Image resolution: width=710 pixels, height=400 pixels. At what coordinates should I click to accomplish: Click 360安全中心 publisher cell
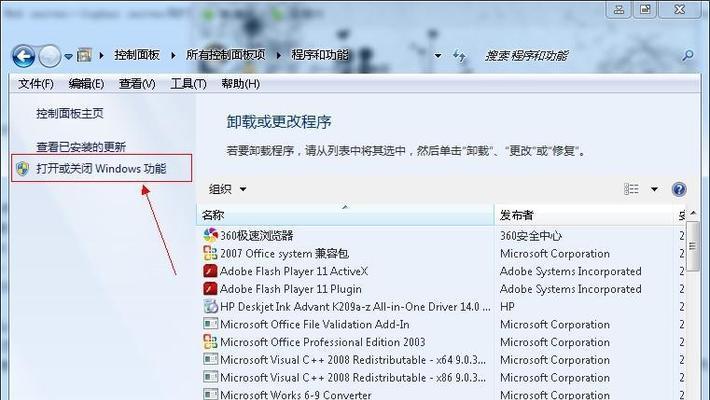pos(531,236)
